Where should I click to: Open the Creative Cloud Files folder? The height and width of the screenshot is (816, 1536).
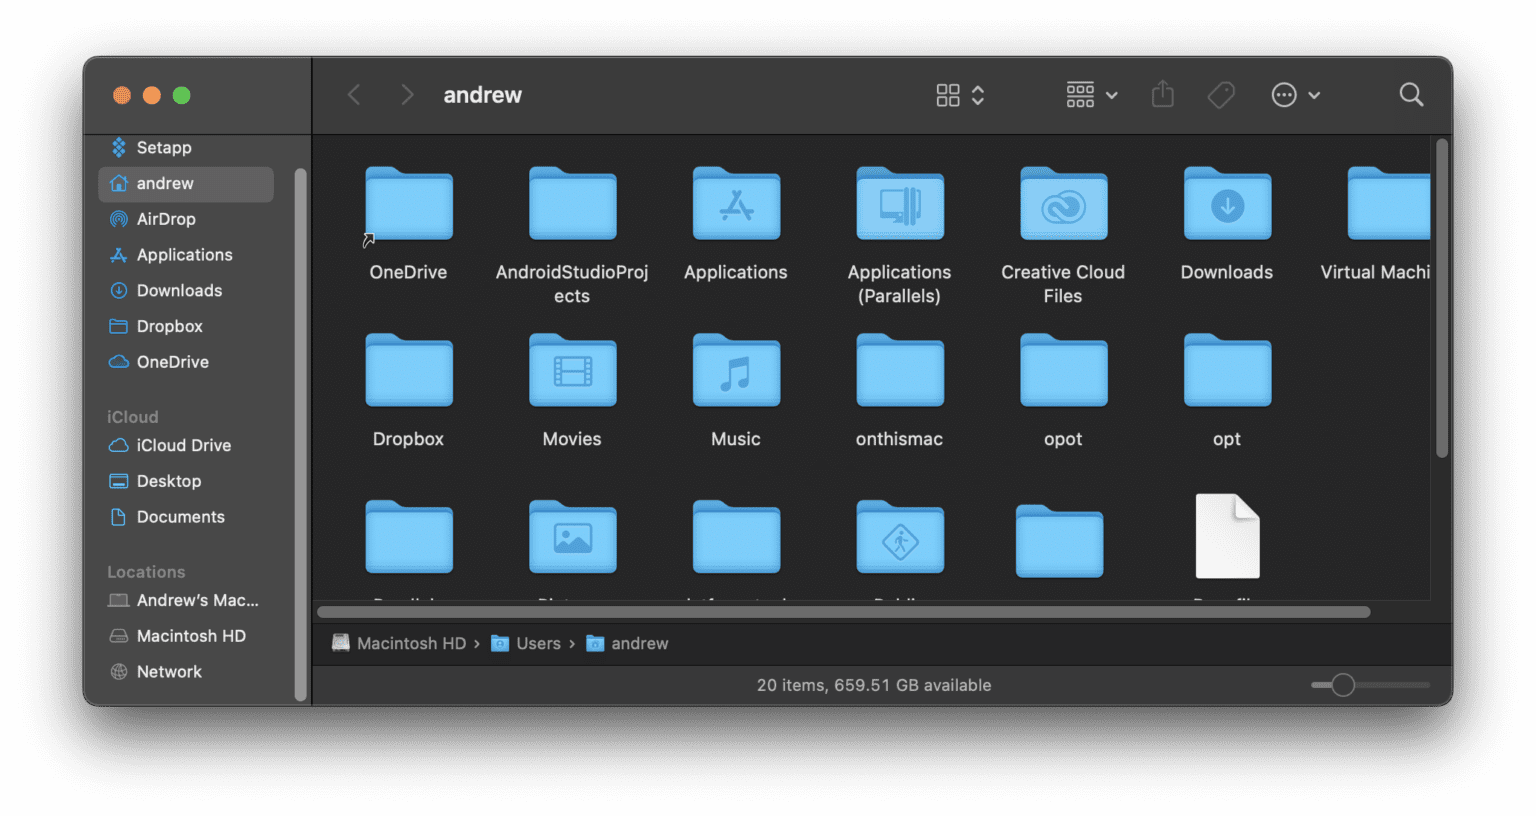tap(1063, 205)
